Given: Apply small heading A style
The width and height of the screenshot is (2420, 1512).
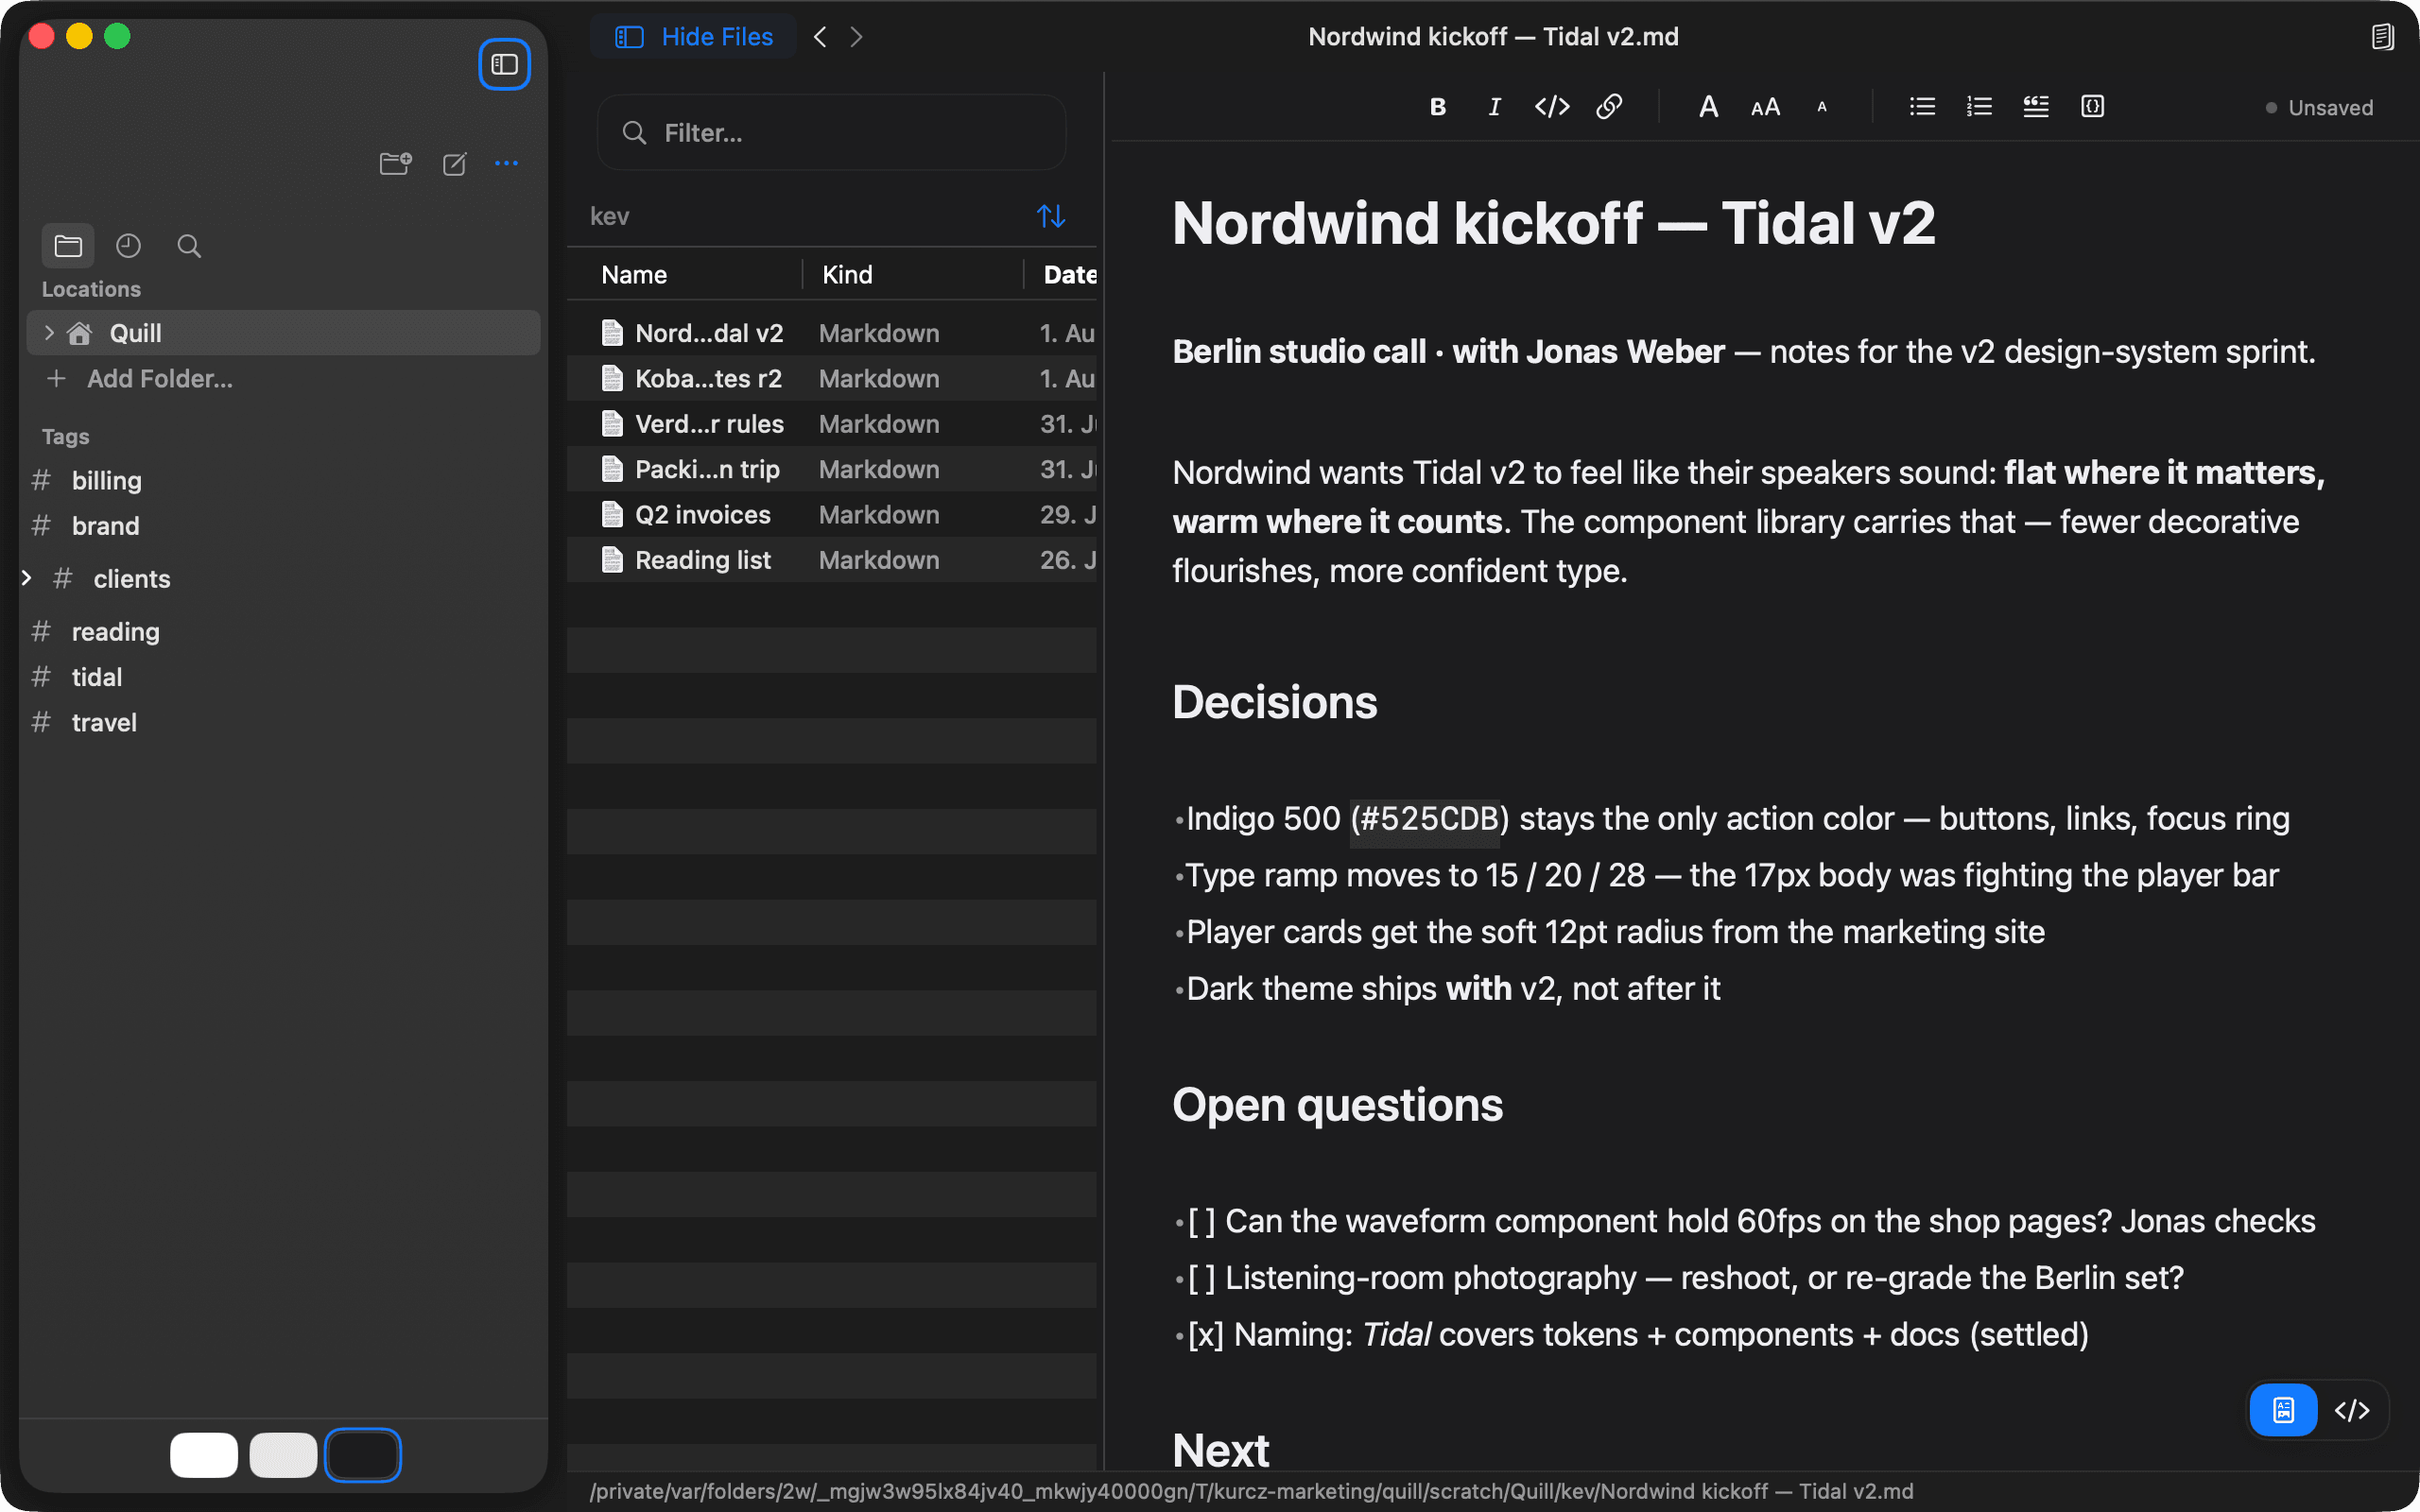Looking at the screenshot, I should 1822,107.
